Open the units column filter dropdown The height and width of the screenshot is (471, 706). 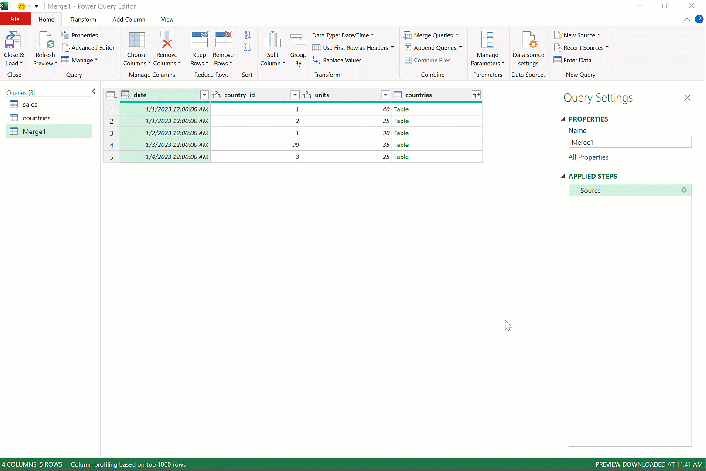click(x=385, y=95)
